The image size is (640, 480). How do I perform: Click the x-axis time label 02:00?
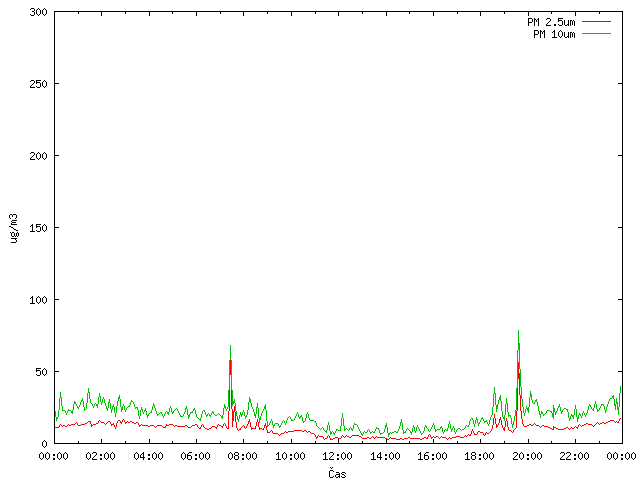pyautogui.click(x=100, y=456)
